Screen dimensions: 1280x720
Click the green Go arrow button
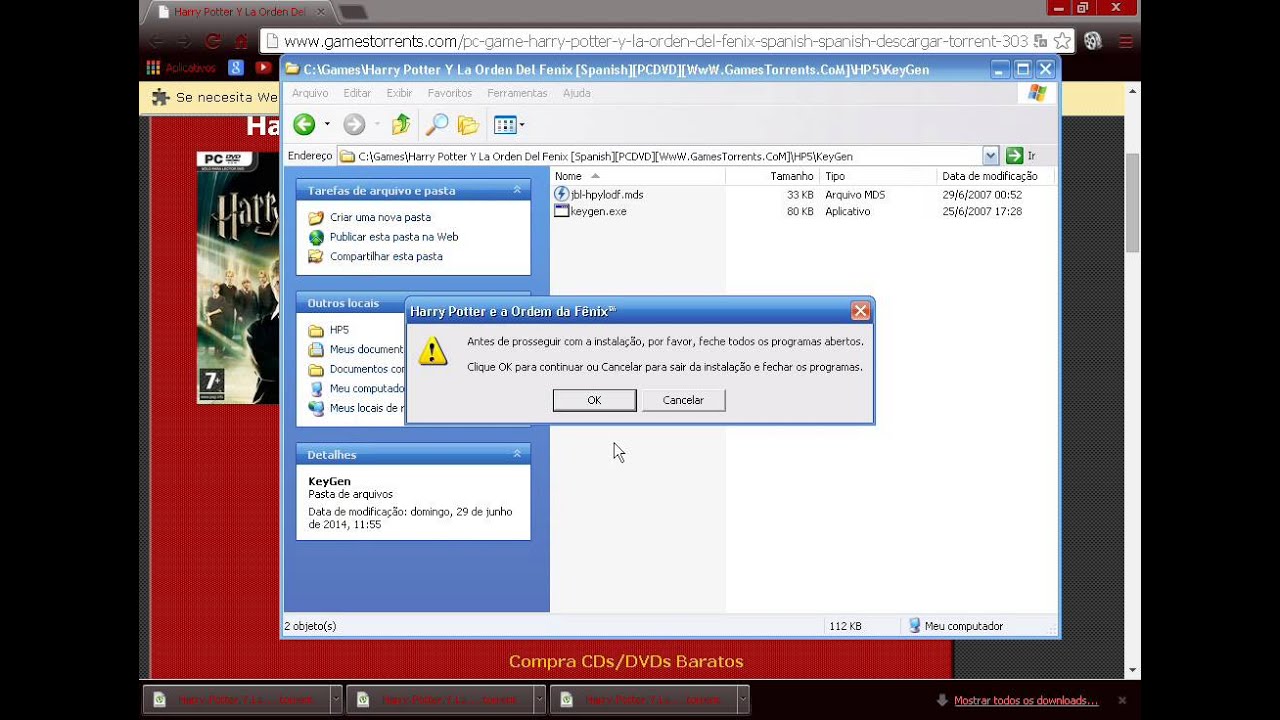pos(1014,156)
